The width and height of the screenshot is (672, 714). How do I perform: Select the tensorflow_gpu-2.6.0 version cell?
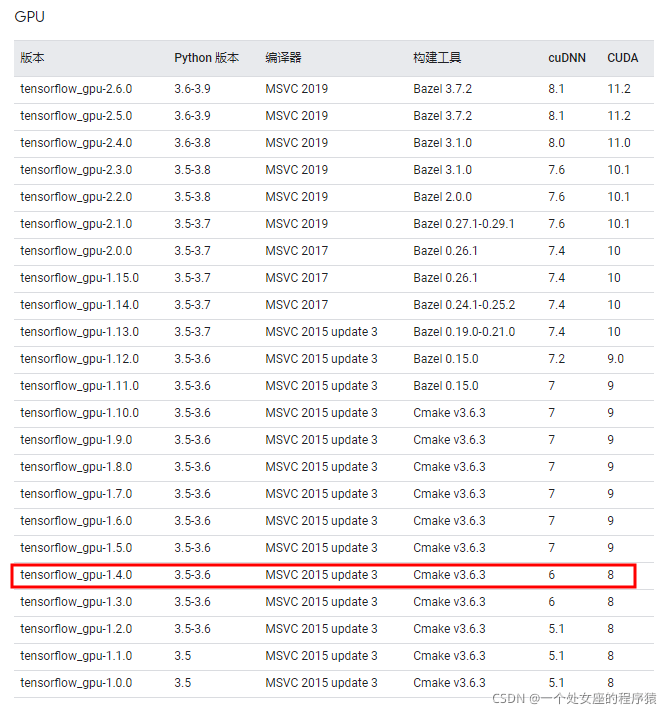pyautogui.click(x=76, y=89)
